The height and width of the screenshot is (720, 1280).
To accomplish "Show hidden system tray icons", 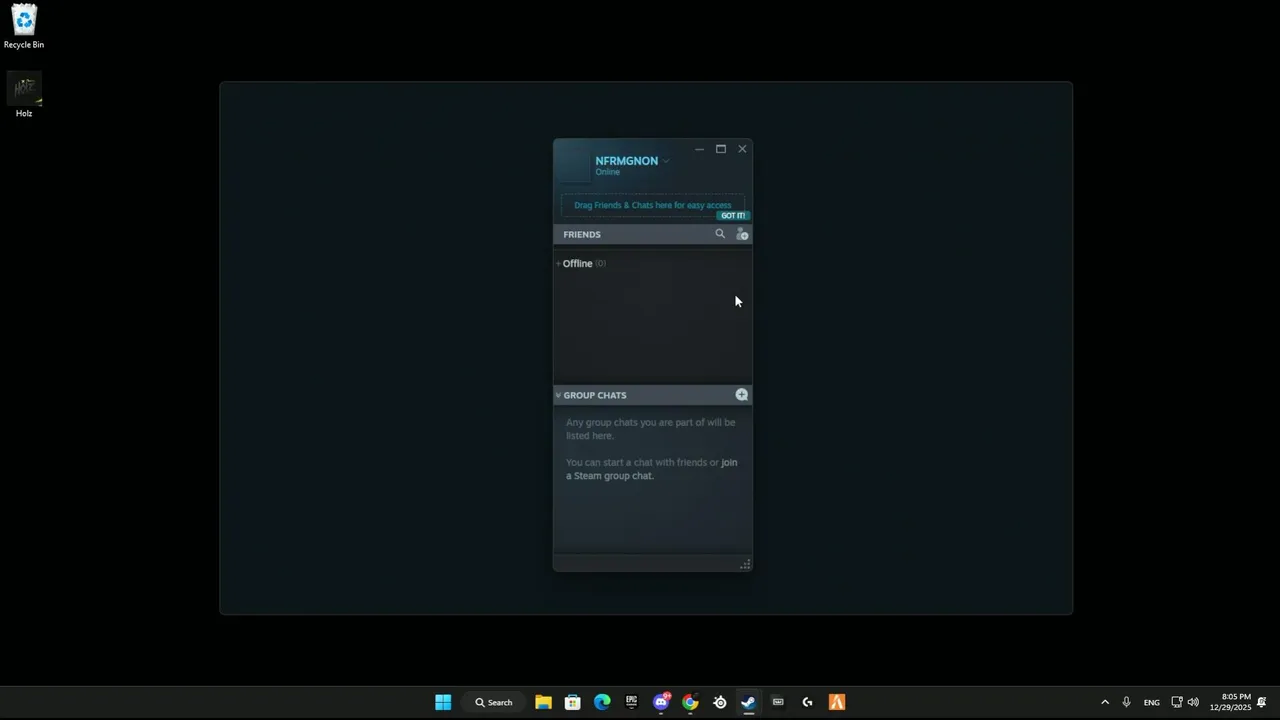I will click(x=1105, y=702).
